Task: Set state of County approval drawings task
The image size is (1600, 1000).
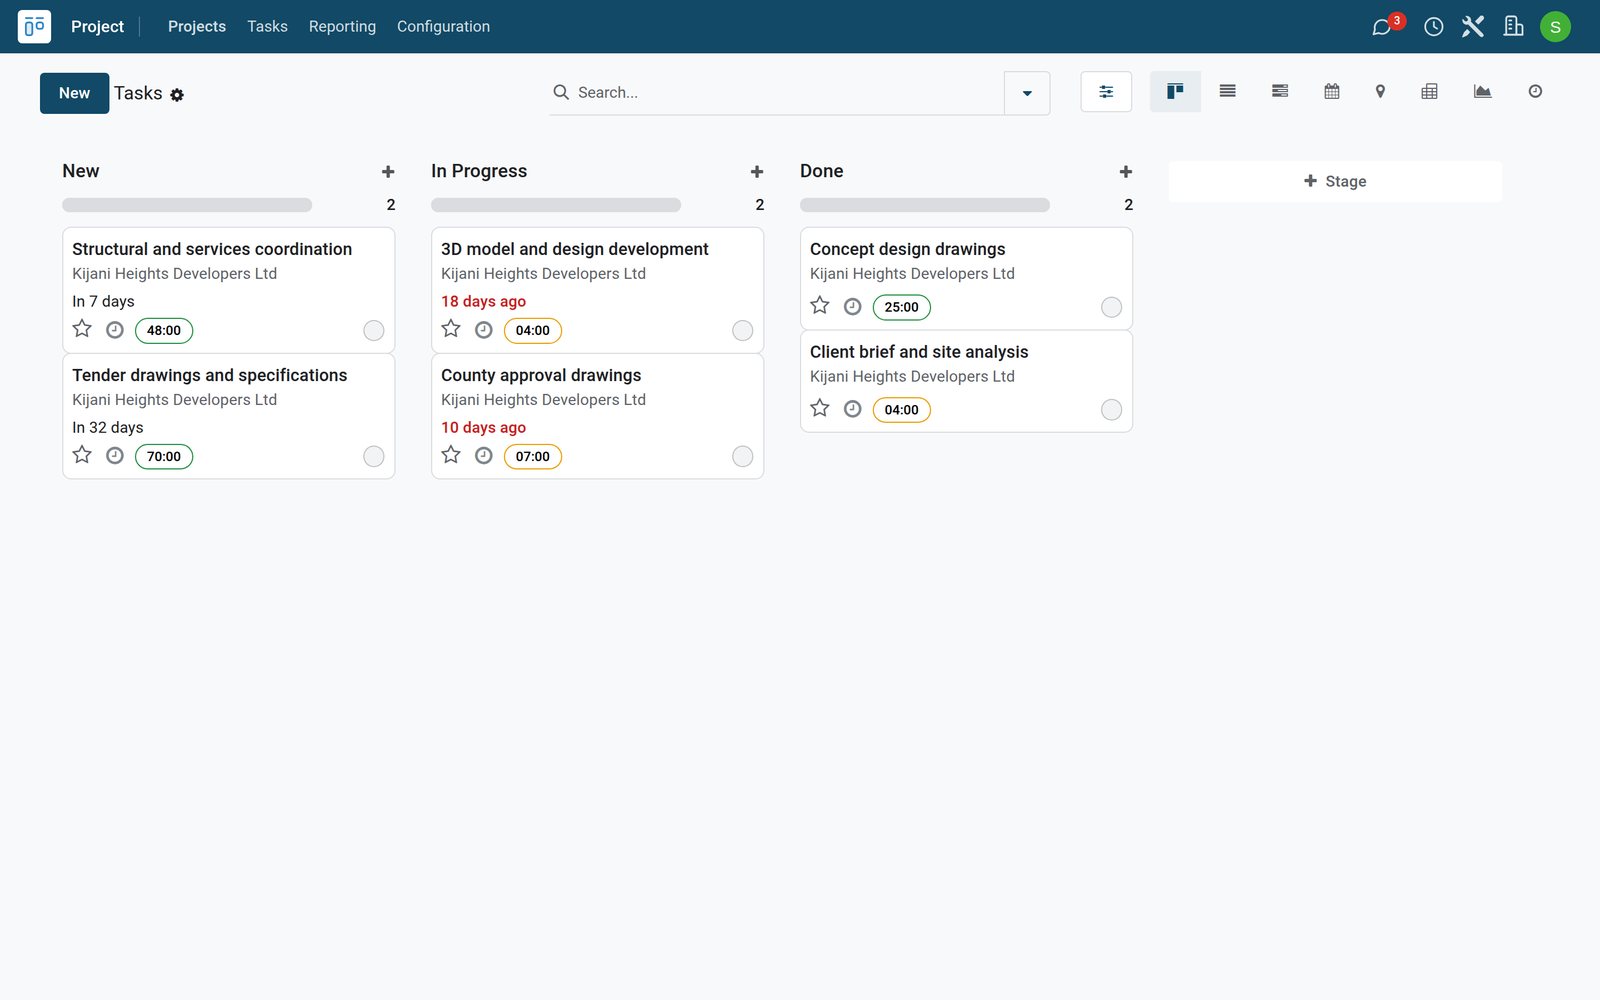Action: pyautogui.click(x=743, y=457)
